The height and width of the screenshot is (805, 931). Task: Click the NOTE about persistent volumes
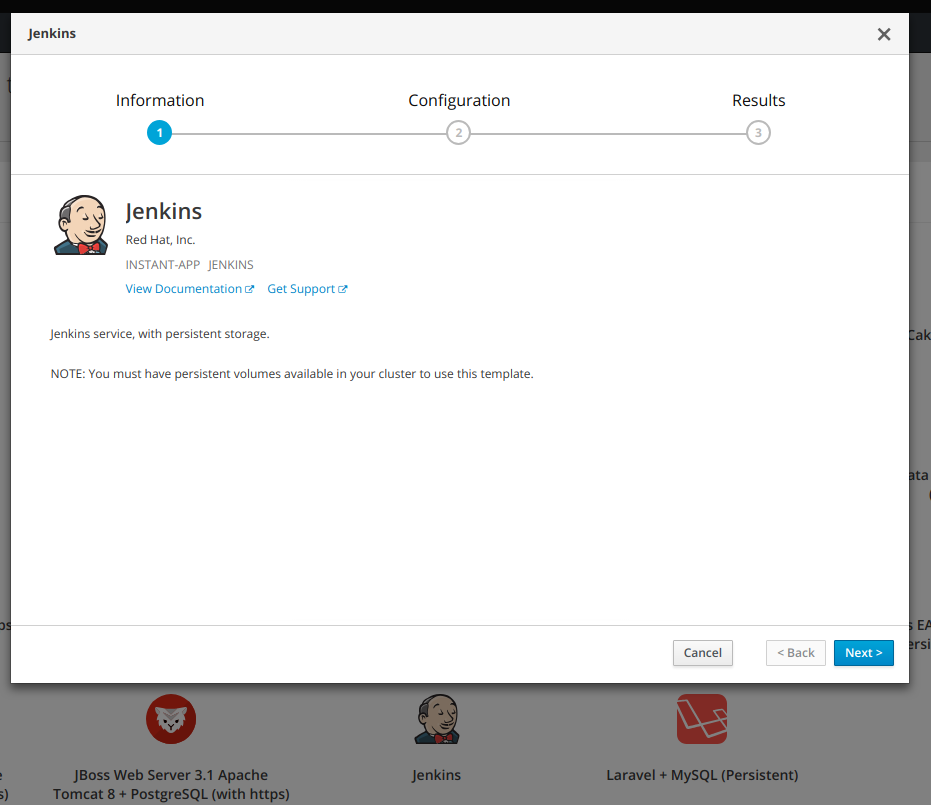click(292, 374)
